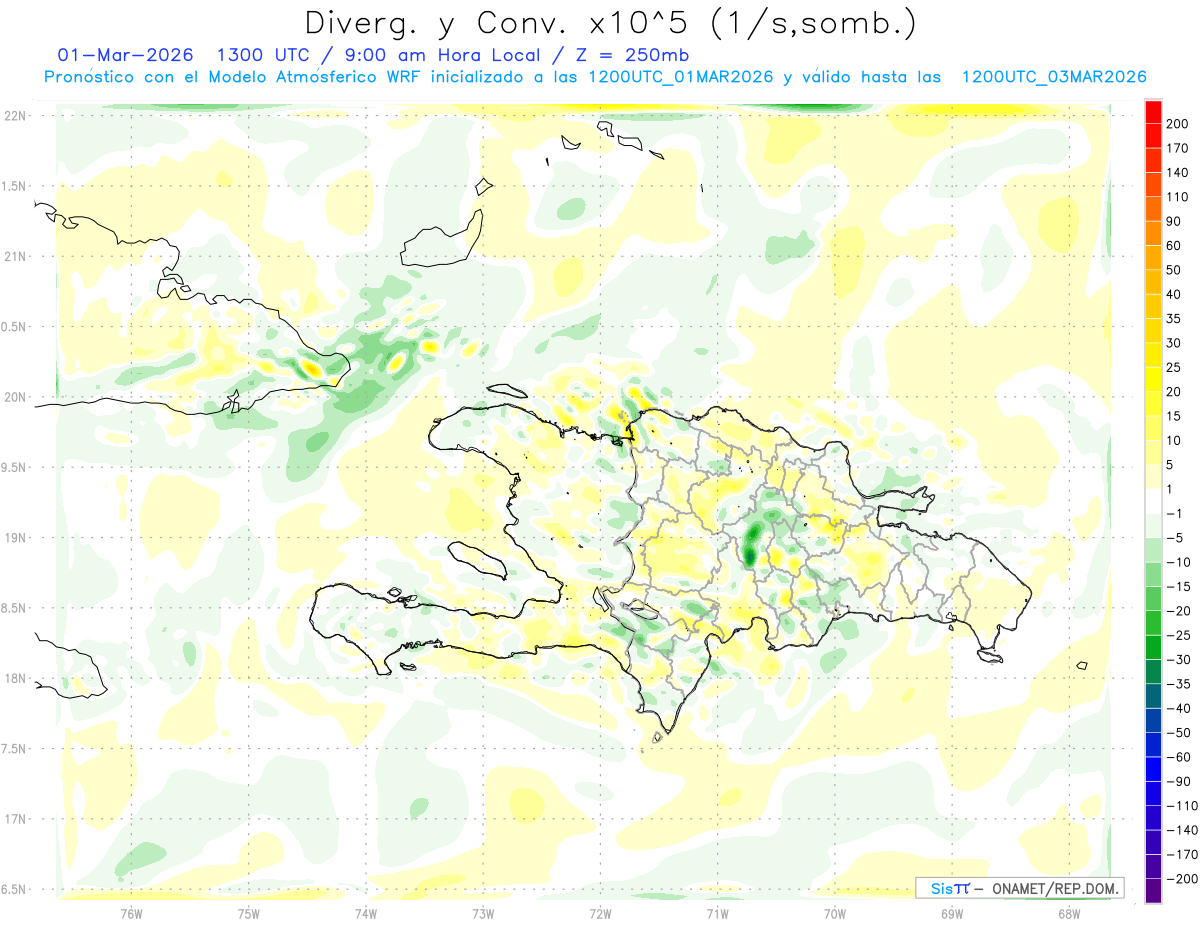The width and height of the screenshot is (1200, 927).
Task: Click the '25' color bar label
Action: [x=1174, y=367]
